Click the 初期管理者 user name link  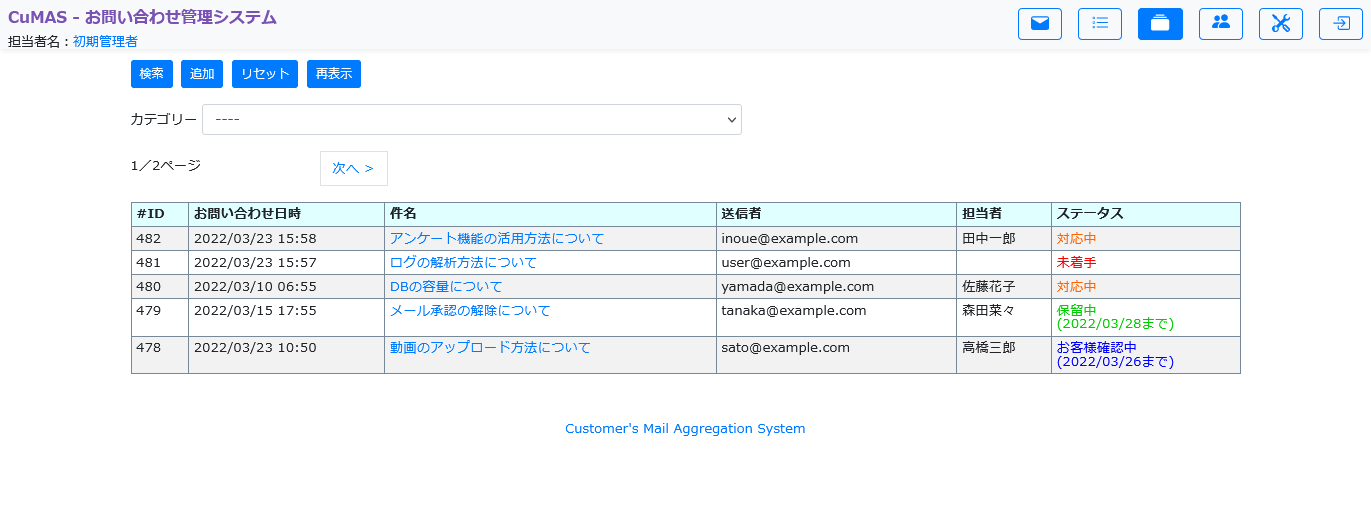[105, 42]
